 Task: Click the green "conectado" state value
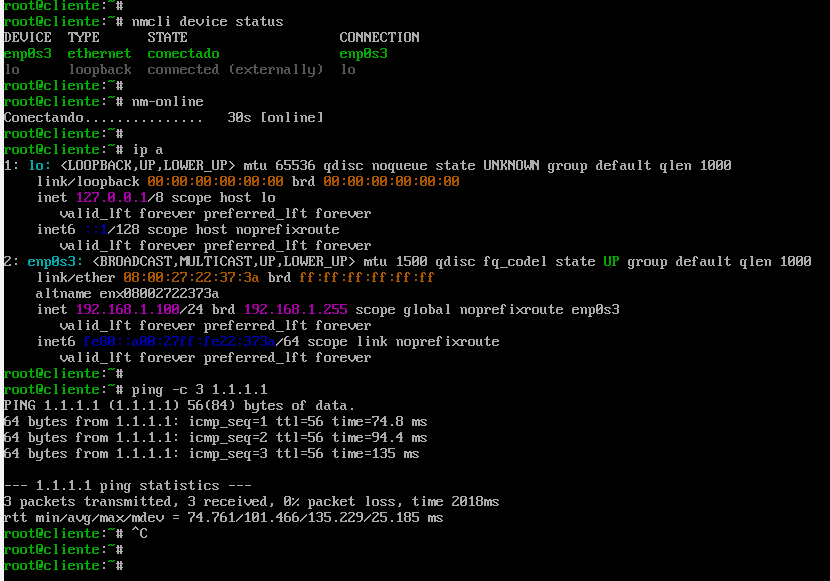coord(183,53)
